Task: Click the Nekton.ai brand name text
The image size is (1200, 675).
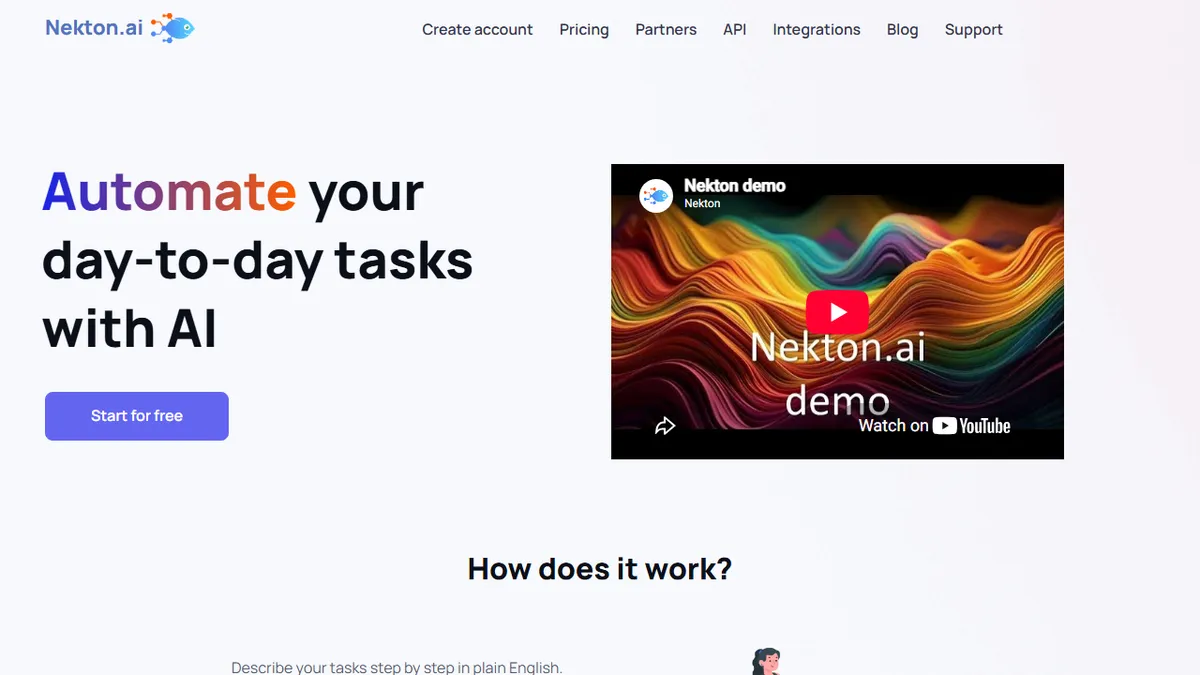Action: coord(94,28)
